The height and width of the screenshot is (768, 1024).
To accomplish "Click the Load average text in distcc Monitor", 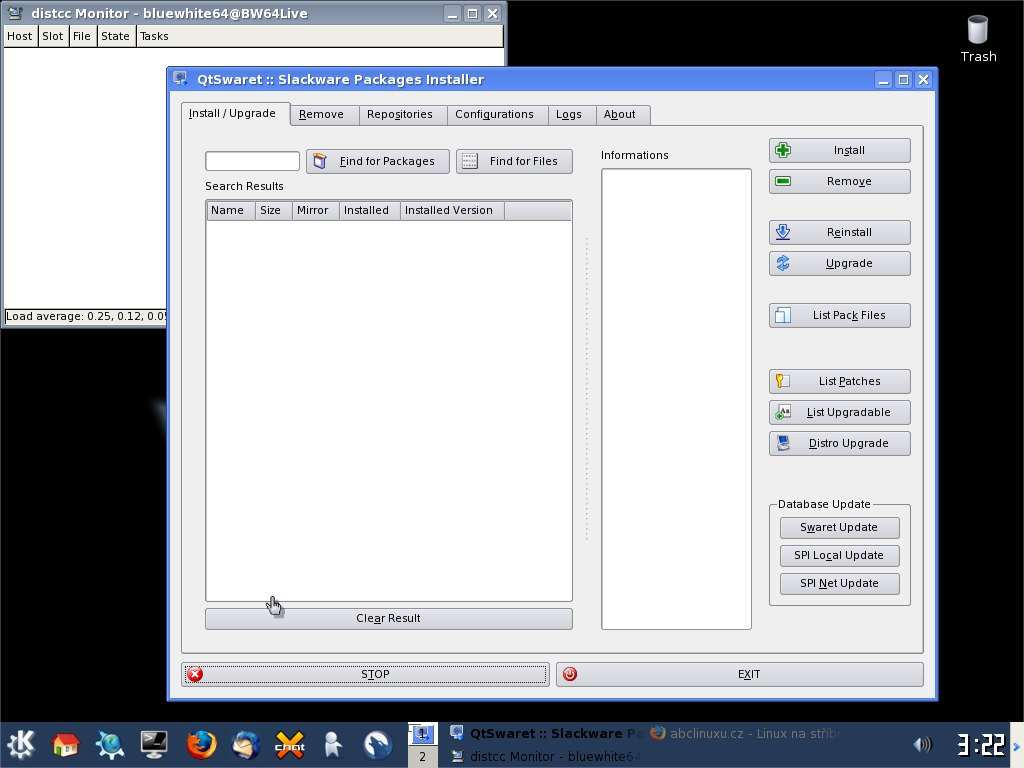I will (x=86, y=317).
